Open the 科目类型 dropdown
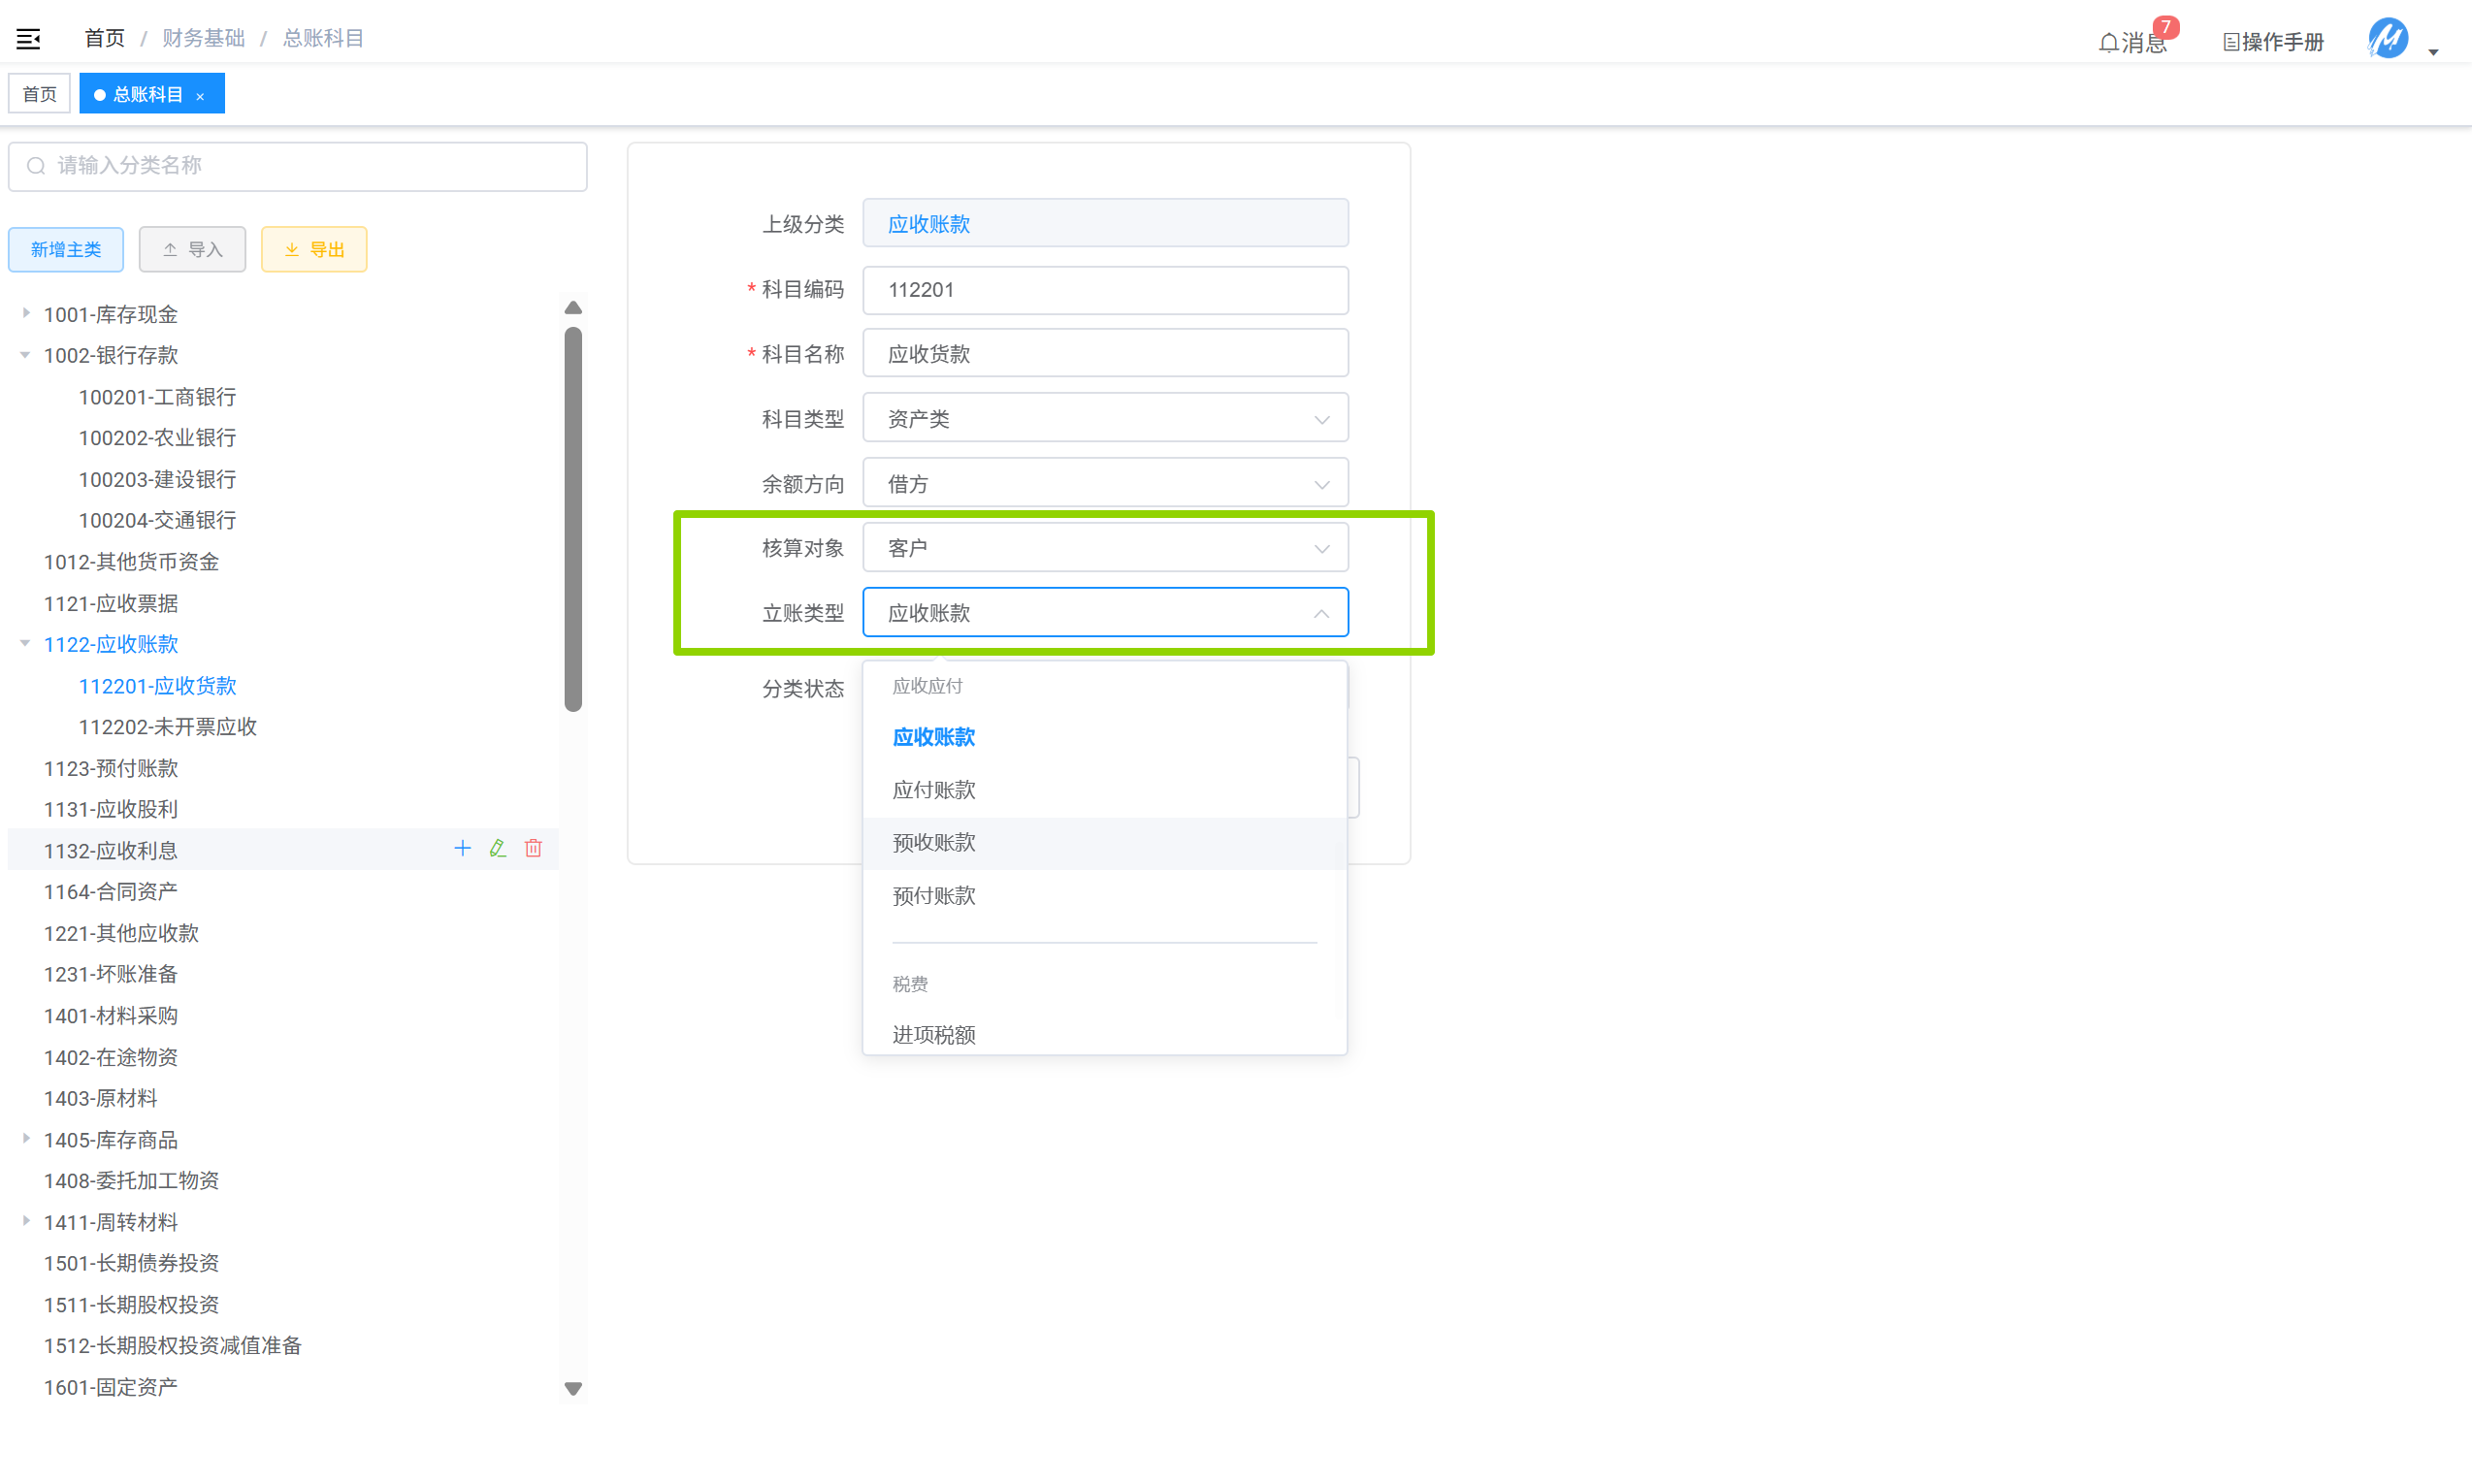The image size is (2472, 1484). click(1105, 418)
